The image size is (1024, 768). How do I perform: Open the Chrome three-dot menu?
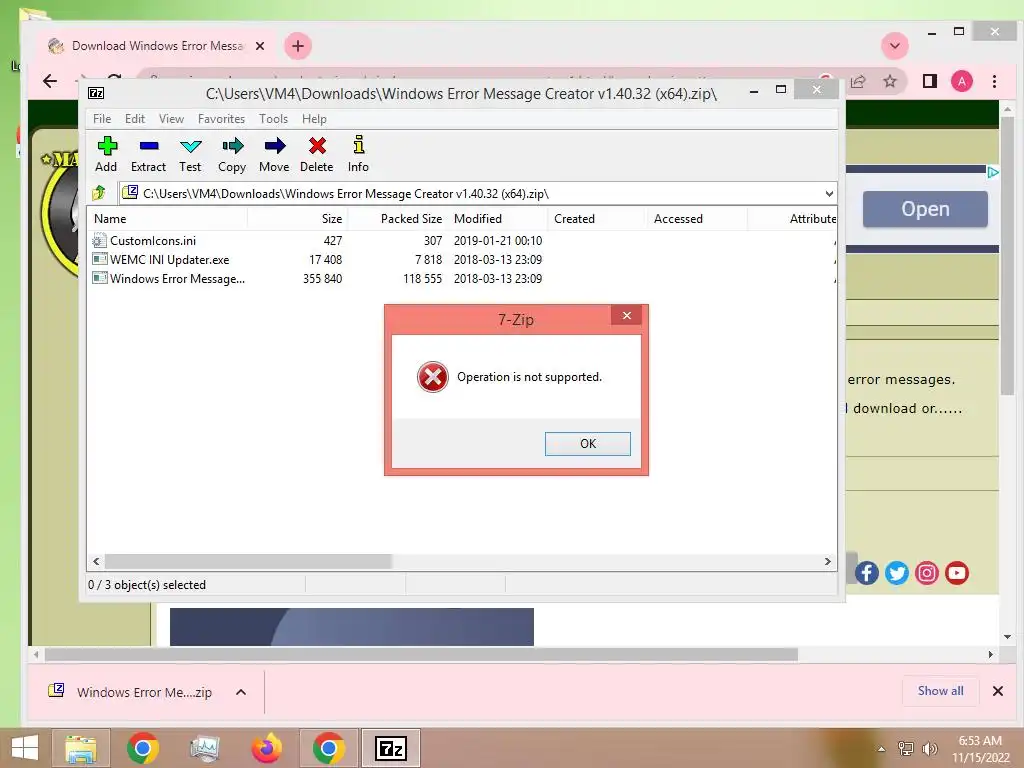click(994, 81)
